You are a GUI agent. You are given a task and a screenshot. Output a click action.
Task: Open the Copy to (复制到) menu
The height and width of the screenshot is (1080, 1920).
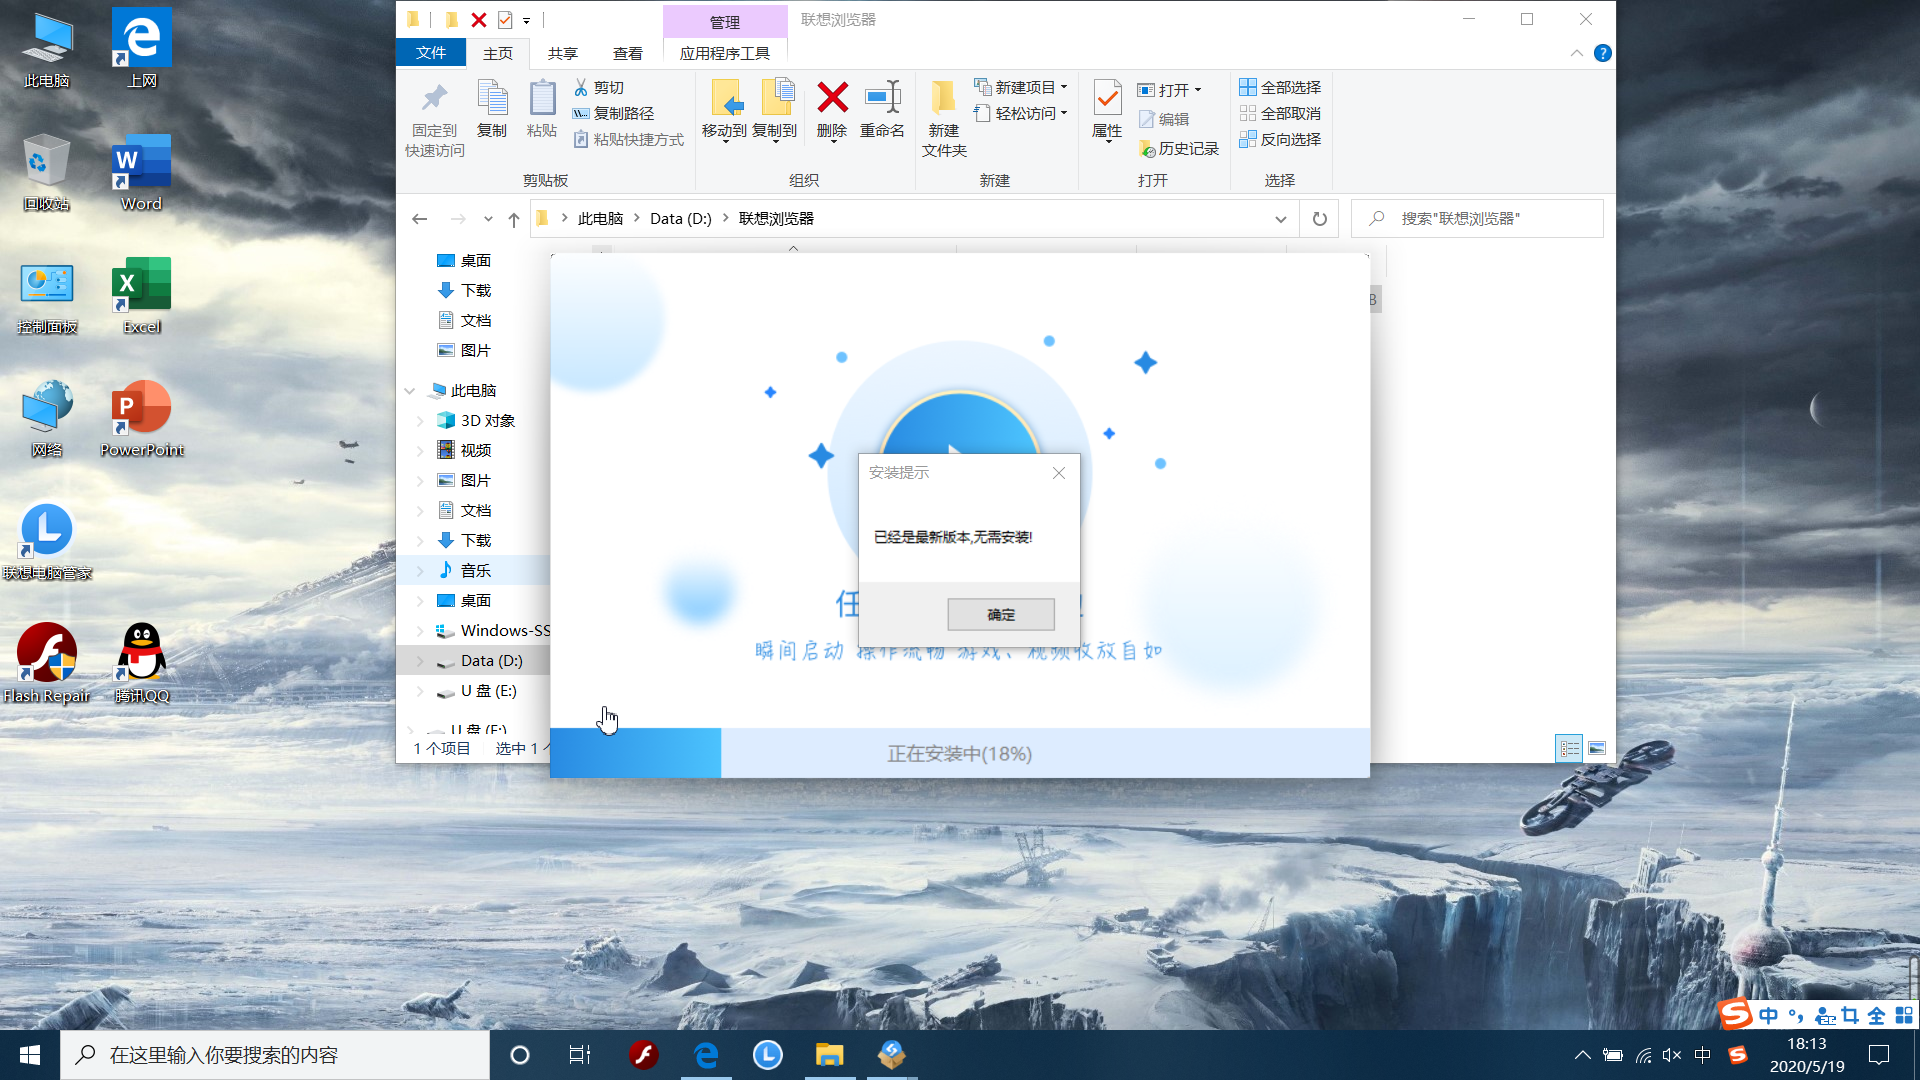775,111
